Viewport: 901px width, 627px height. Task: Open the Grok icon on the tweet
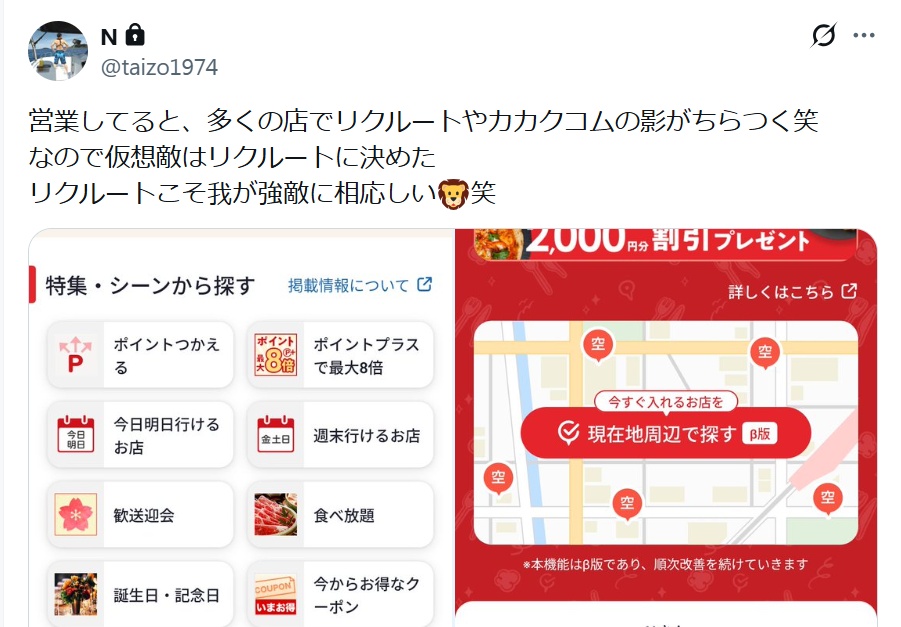coord(823,35)
